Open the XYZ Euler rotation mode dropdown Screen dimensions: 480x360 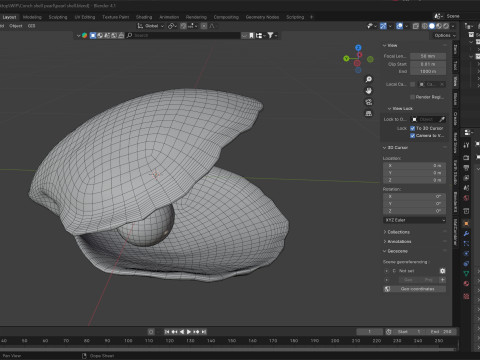coord(414,220)
